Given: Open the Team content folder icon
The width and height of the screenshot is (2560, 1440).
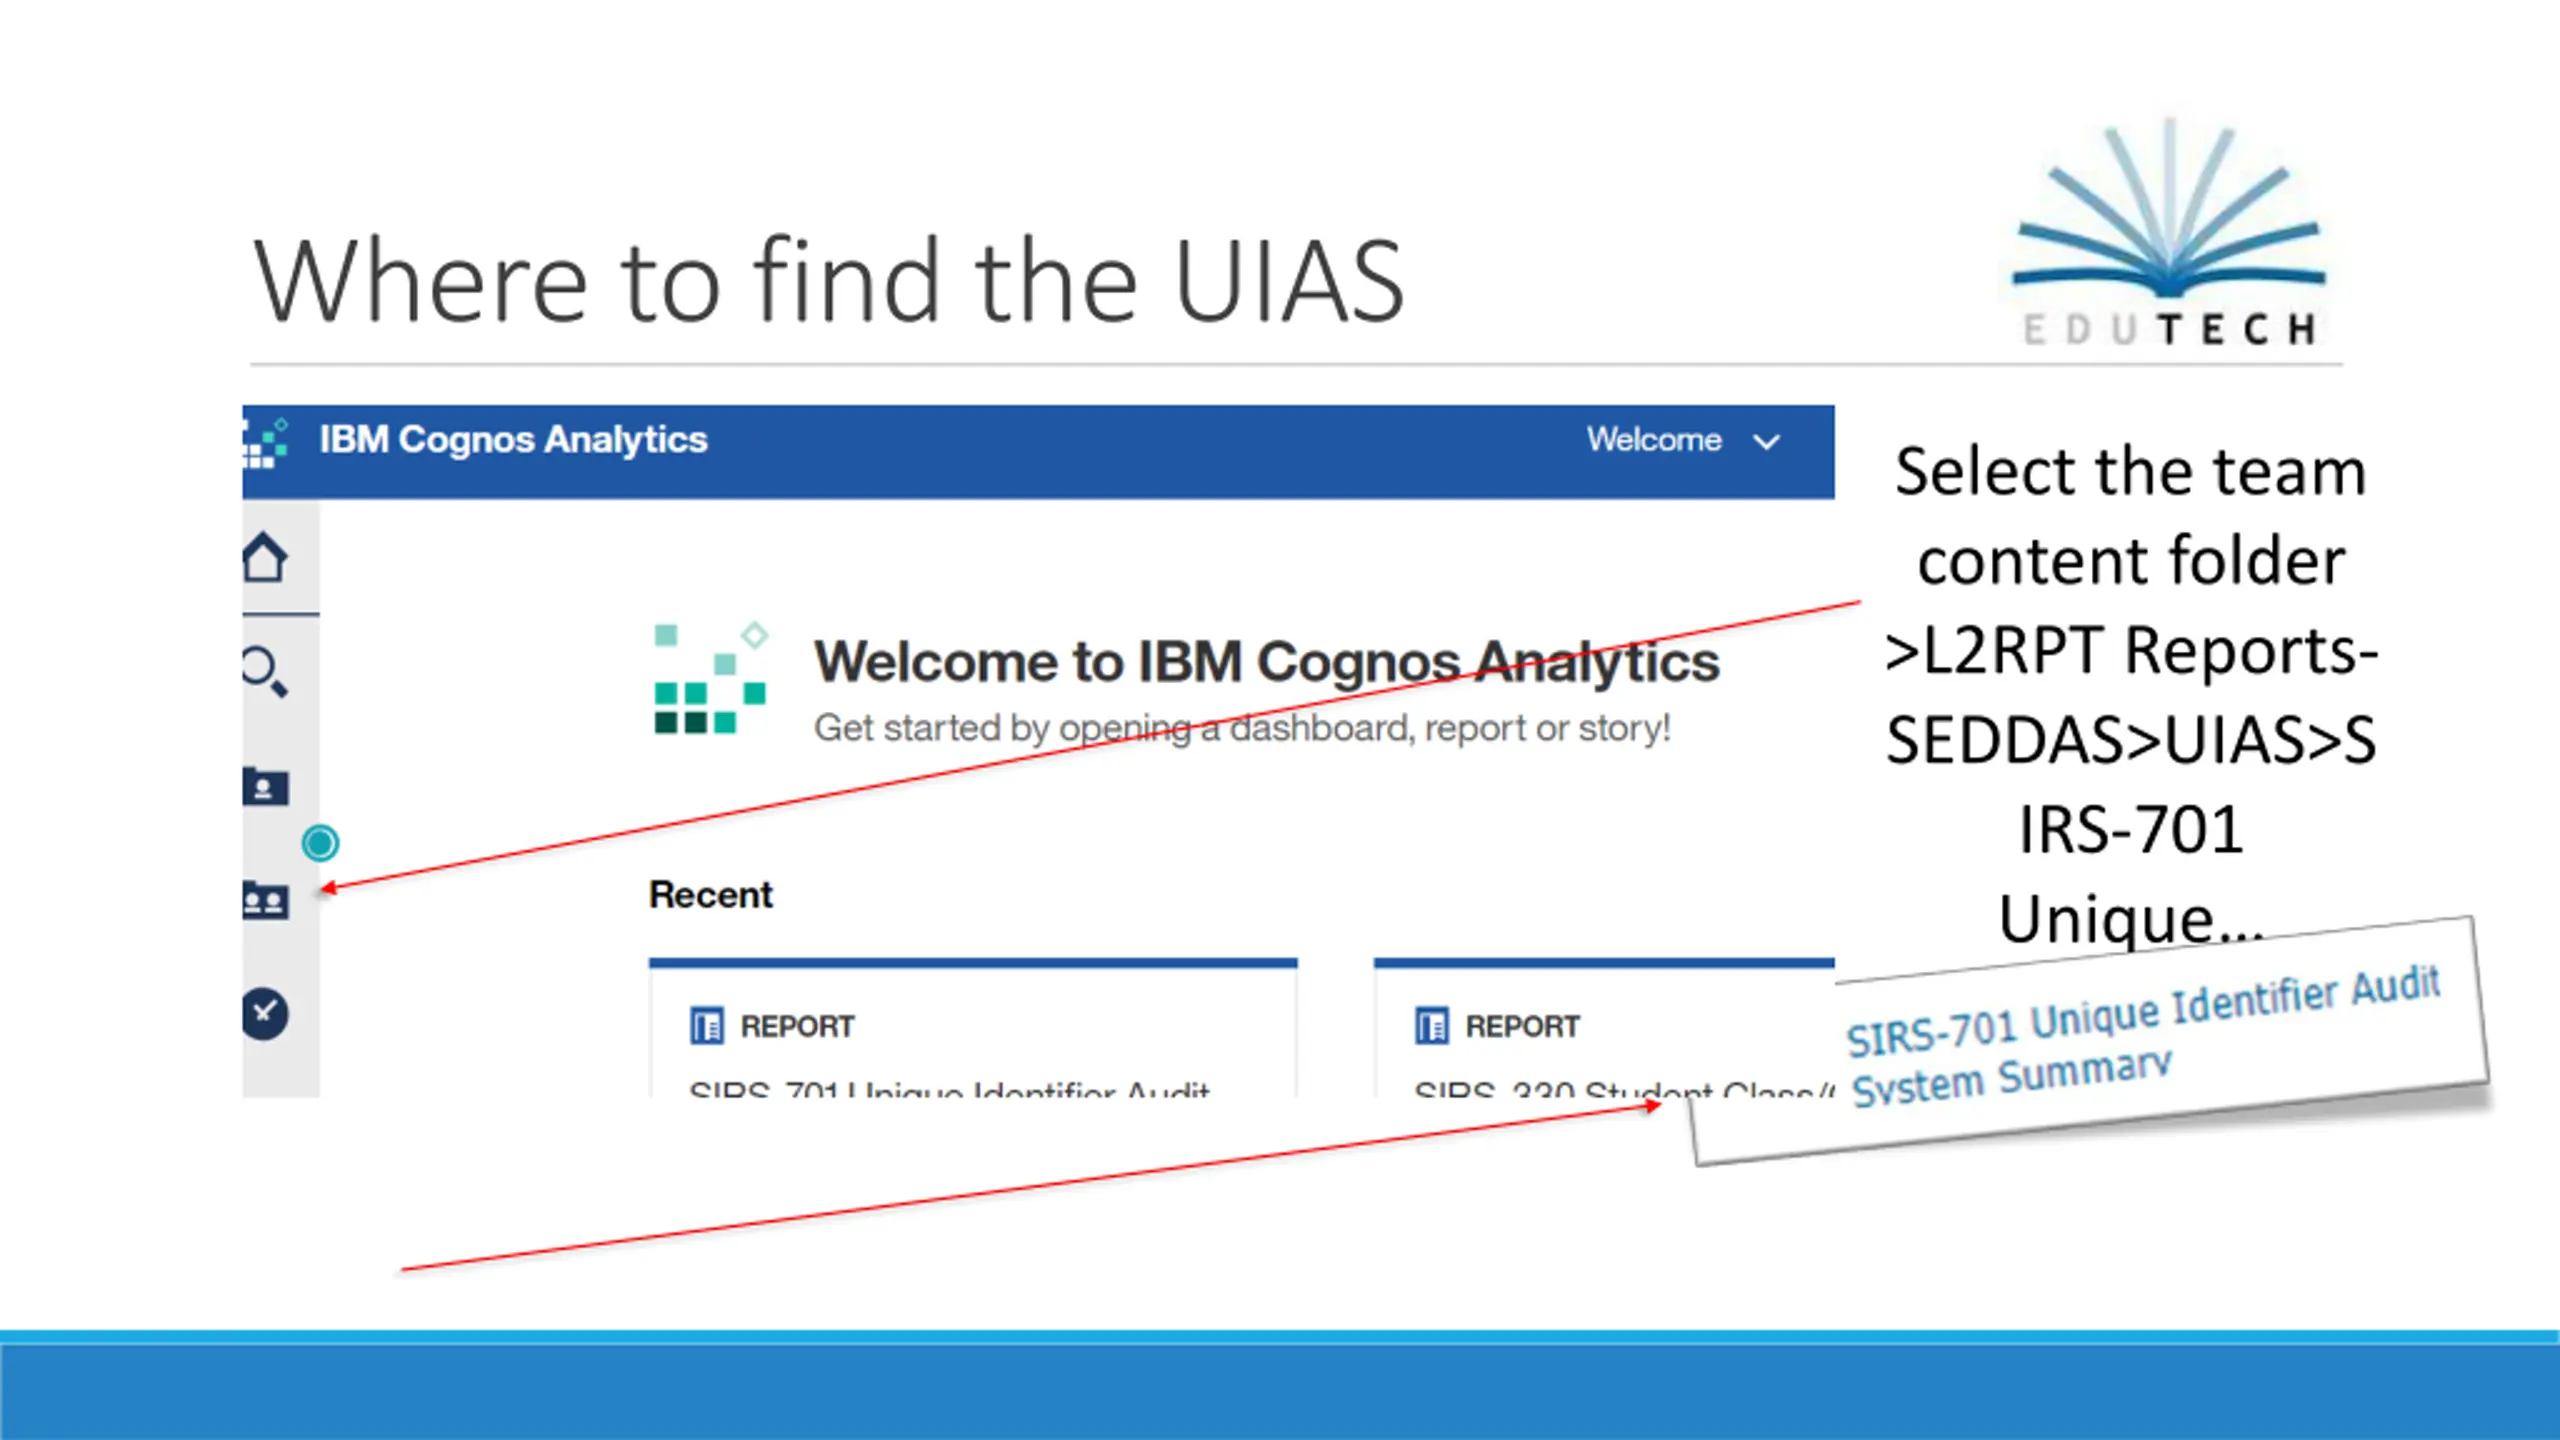Looking at the screenshot, I should click(x=265, y=900).
